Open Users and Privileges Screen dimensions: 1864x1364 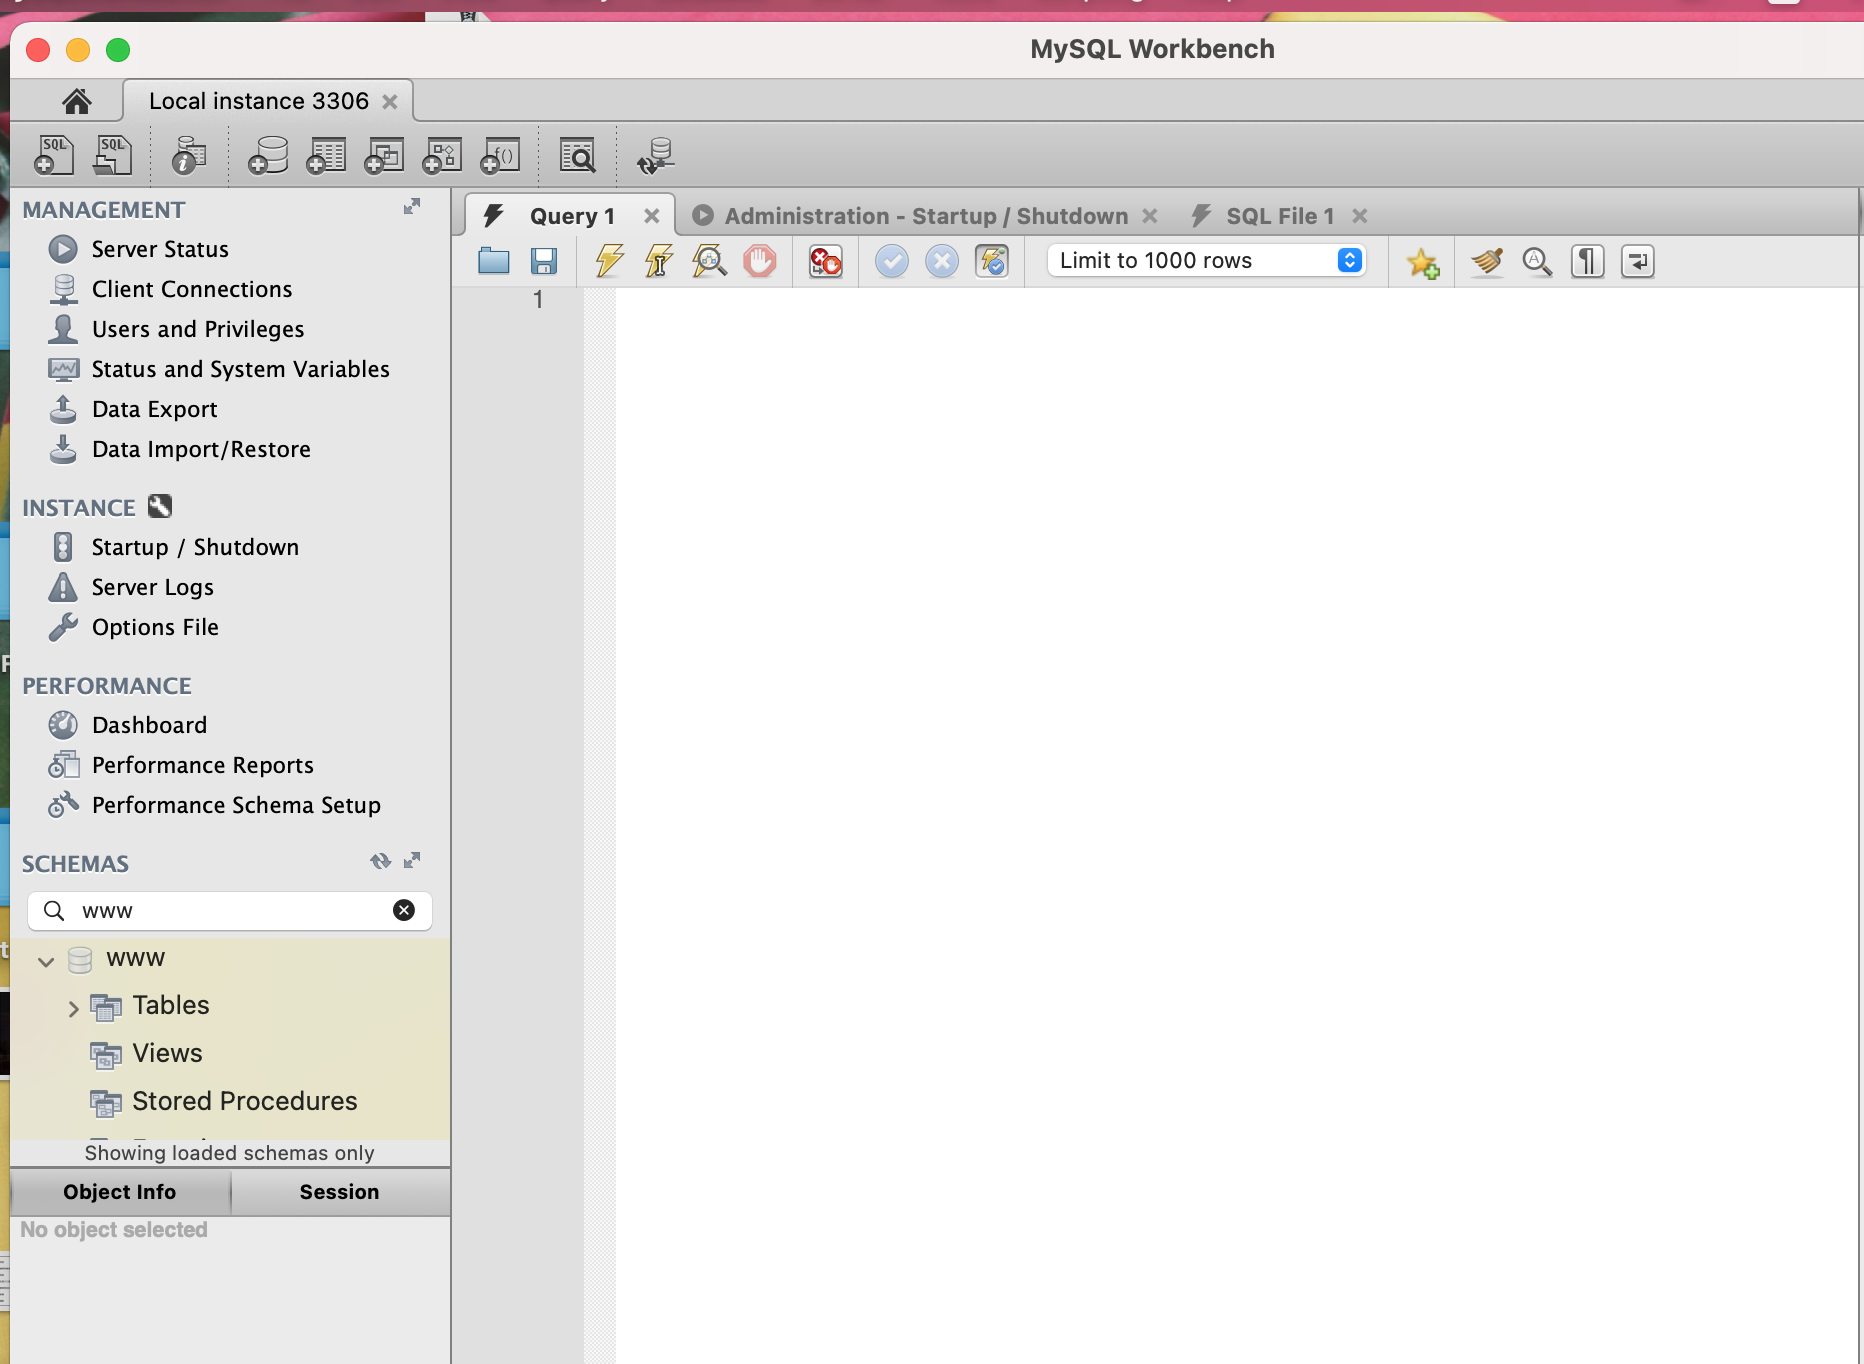(x=198, y=329)
